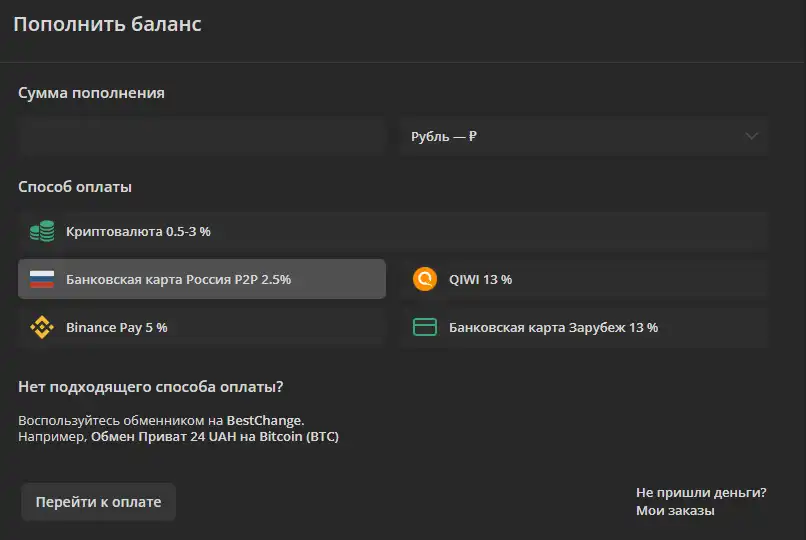The width and height of the screenshot is (806, 540).
Task: Click the currency dropdown chevron arrow
Action: click(752, 136)
